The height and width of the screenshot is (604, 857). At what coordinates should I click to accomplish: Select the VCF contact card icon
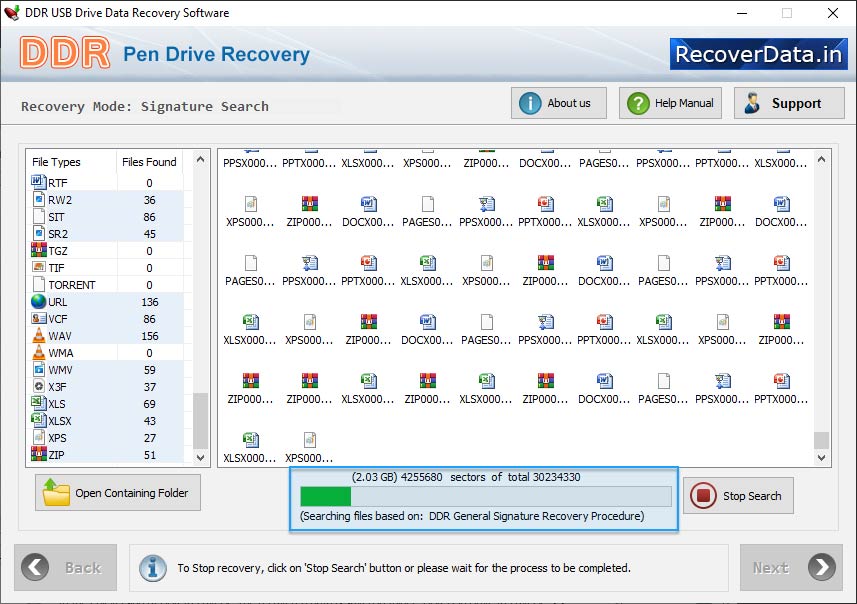tap(38, 319)
